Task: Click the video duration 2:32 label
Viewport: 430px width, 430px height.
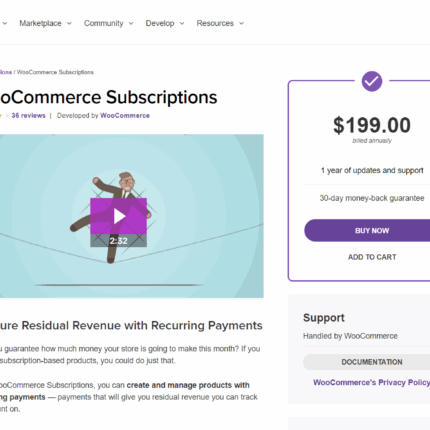Action: tap(118, 241)
